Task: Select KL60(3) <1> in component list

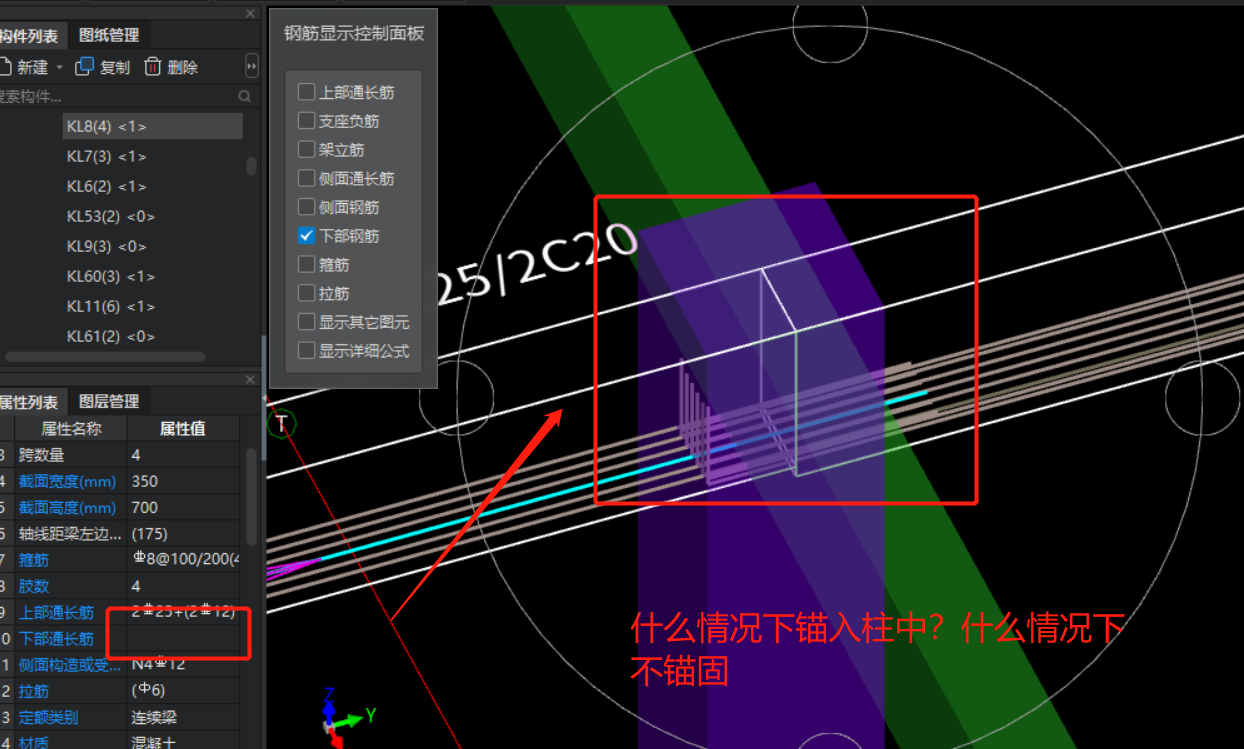Action: click(111, 276)
